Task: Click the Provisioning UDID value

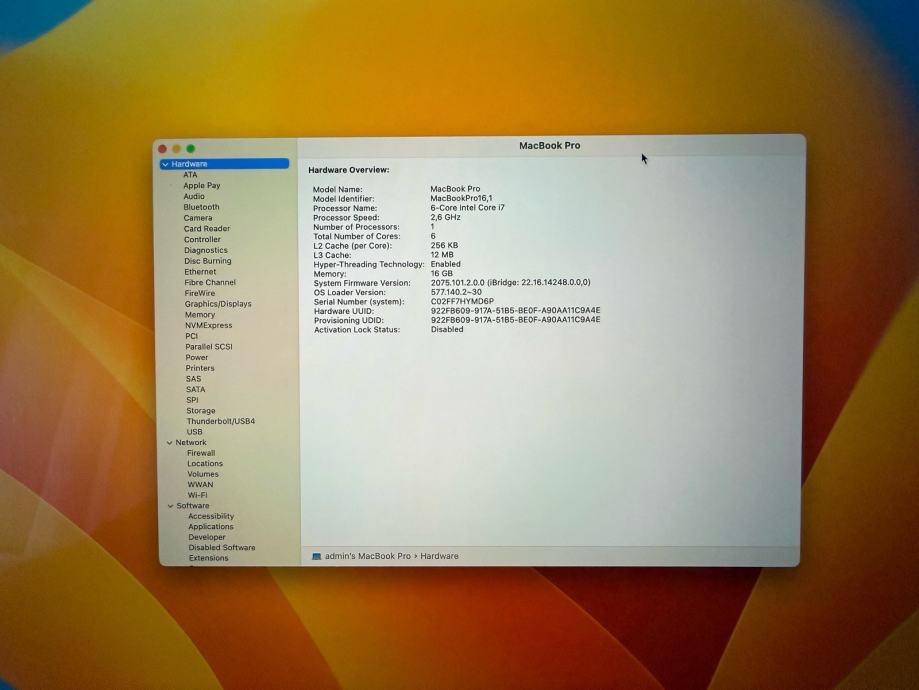Action: 515,320
